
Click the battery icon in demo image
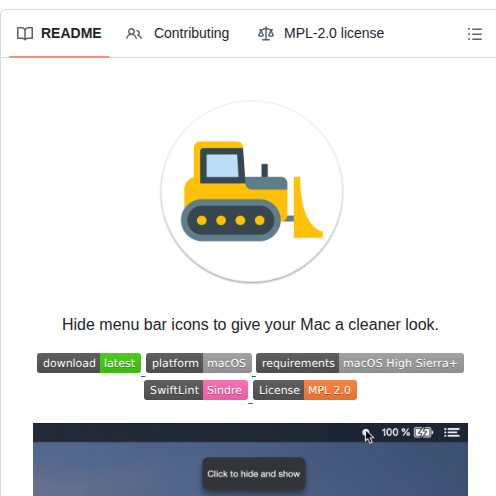click(423, 433)
